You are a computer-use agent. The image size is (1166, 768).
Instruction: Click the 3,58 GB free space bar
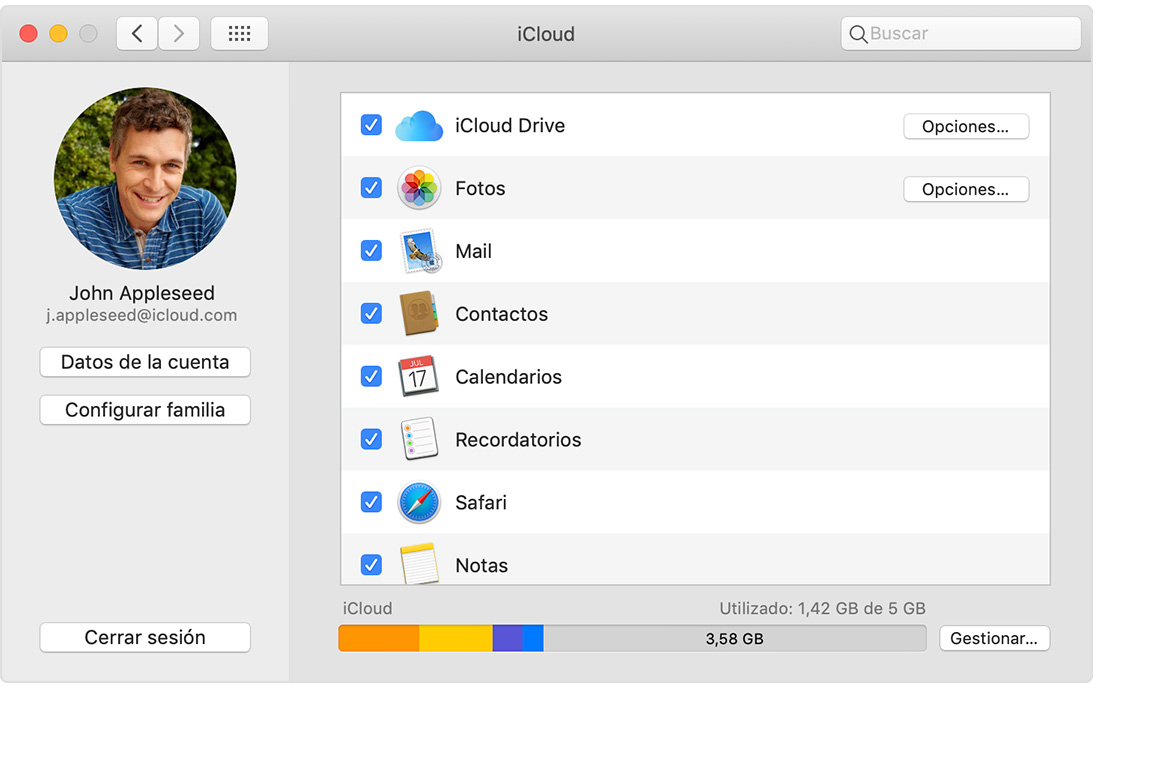[735, 638]
